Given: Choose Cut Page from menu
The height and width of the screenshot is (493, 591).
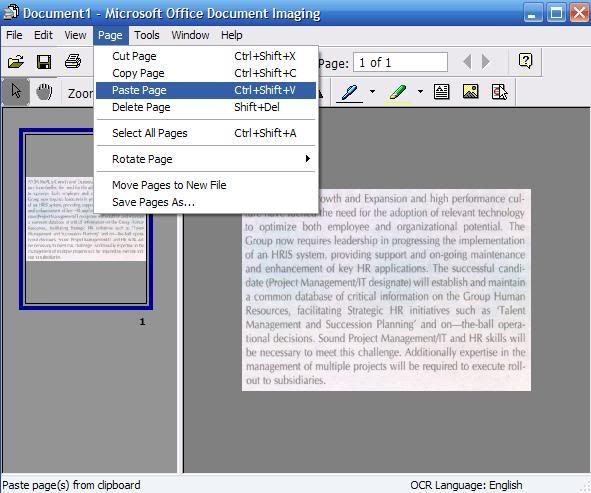Looking at the screenshot, I should 206,56.
